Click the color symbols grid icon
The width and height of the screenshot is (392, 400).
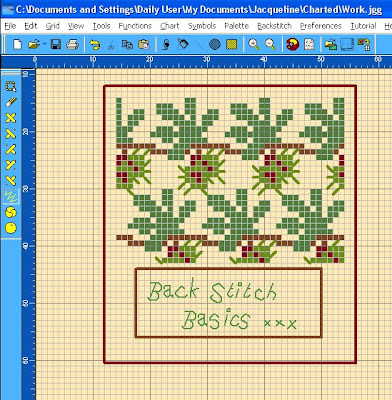tap(364, 44)
